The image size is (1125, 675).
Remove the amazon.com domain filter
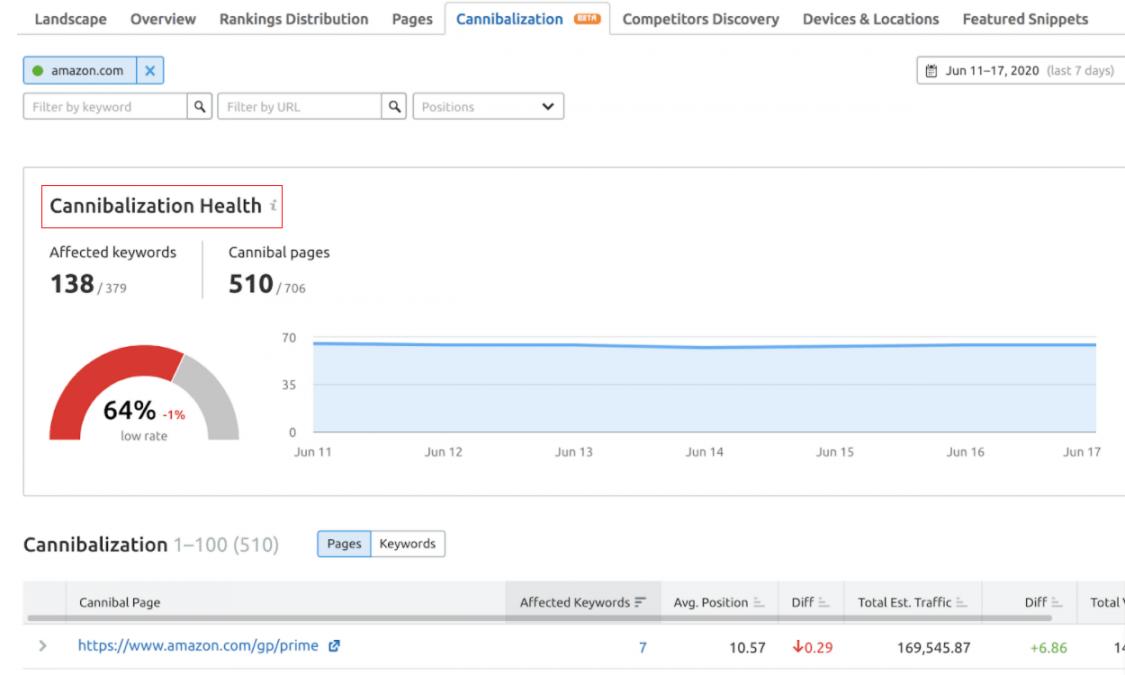(x=150, y=70)
